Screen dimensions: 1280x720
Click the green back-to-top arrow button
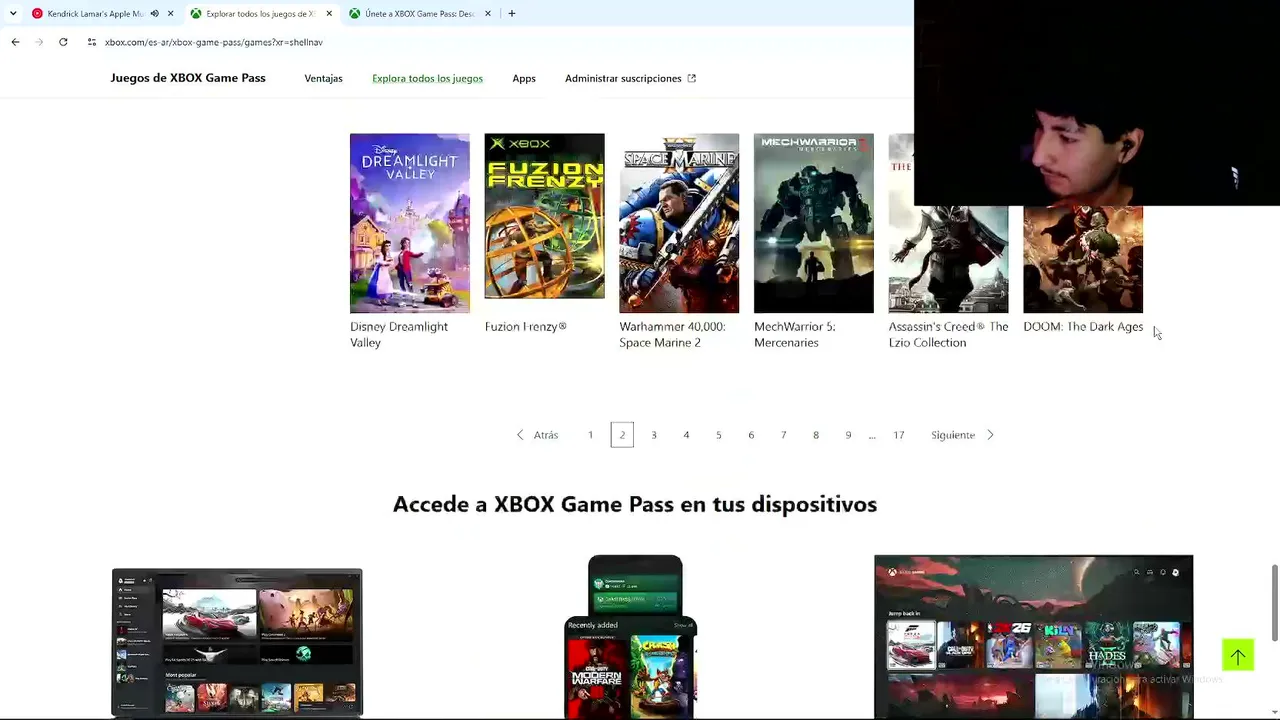(x=1238, y=656)
